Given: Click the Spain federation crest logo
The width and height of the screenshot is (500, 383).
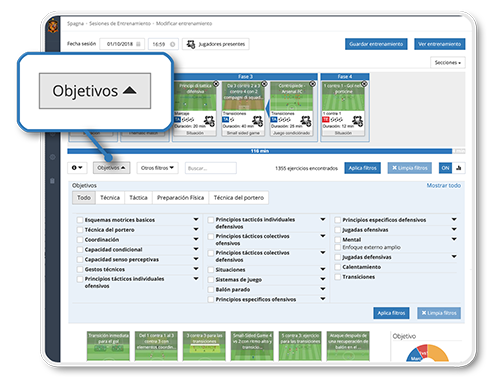Looking at the screenshot, I should point(53,26).
